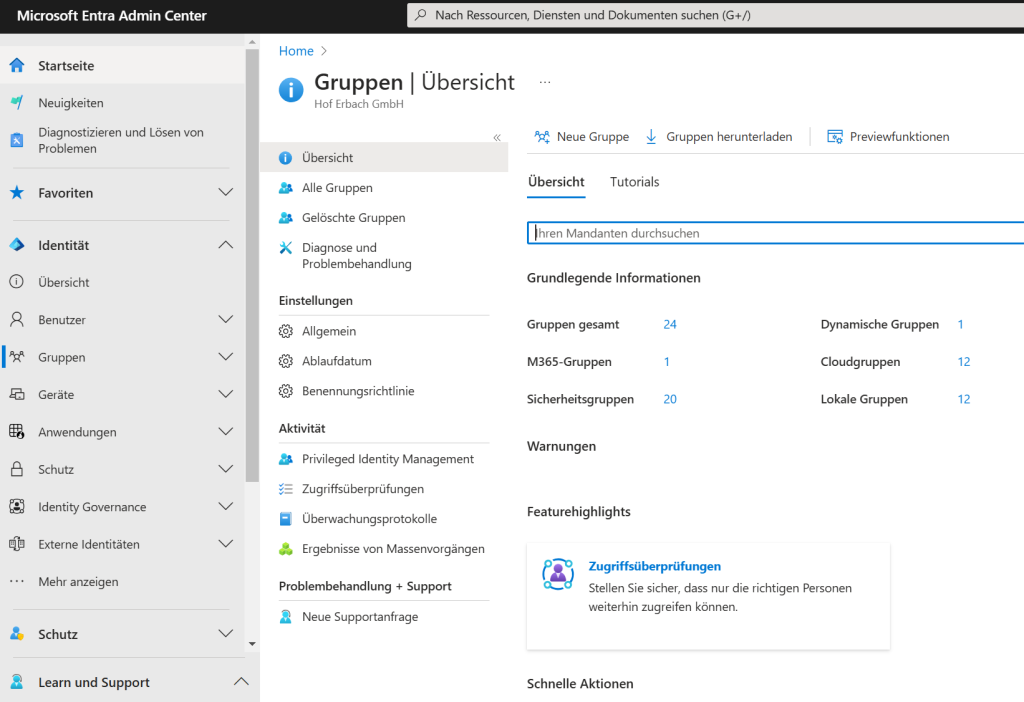Open the Benutzer section icon
This screenshot has width=1024, height=702.
pyautogui.click(x=17, y=319)
